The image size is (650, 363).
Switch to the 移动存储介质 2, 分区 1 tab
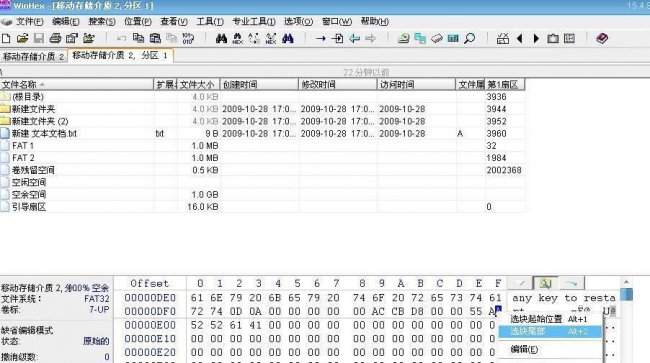(120, 56)
